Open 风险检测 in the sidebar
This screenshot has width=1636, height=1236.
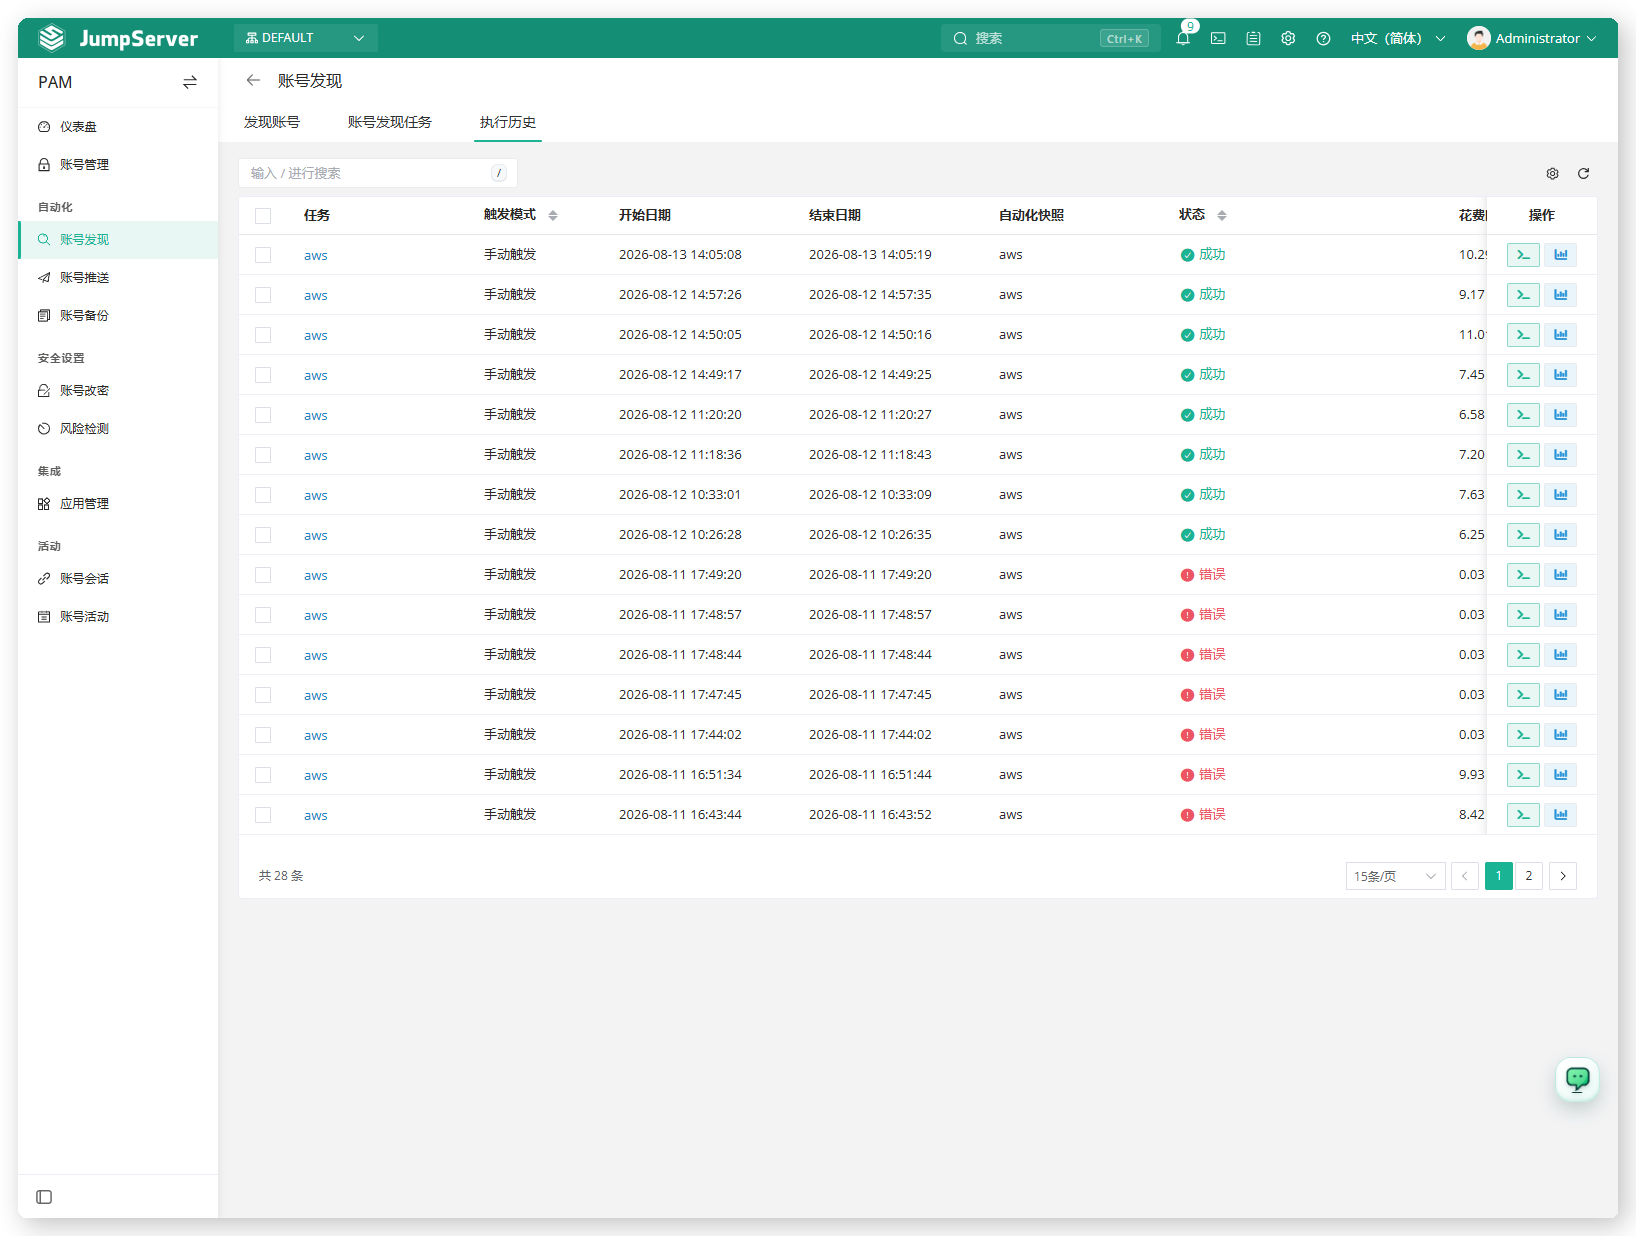pos(118,429)
